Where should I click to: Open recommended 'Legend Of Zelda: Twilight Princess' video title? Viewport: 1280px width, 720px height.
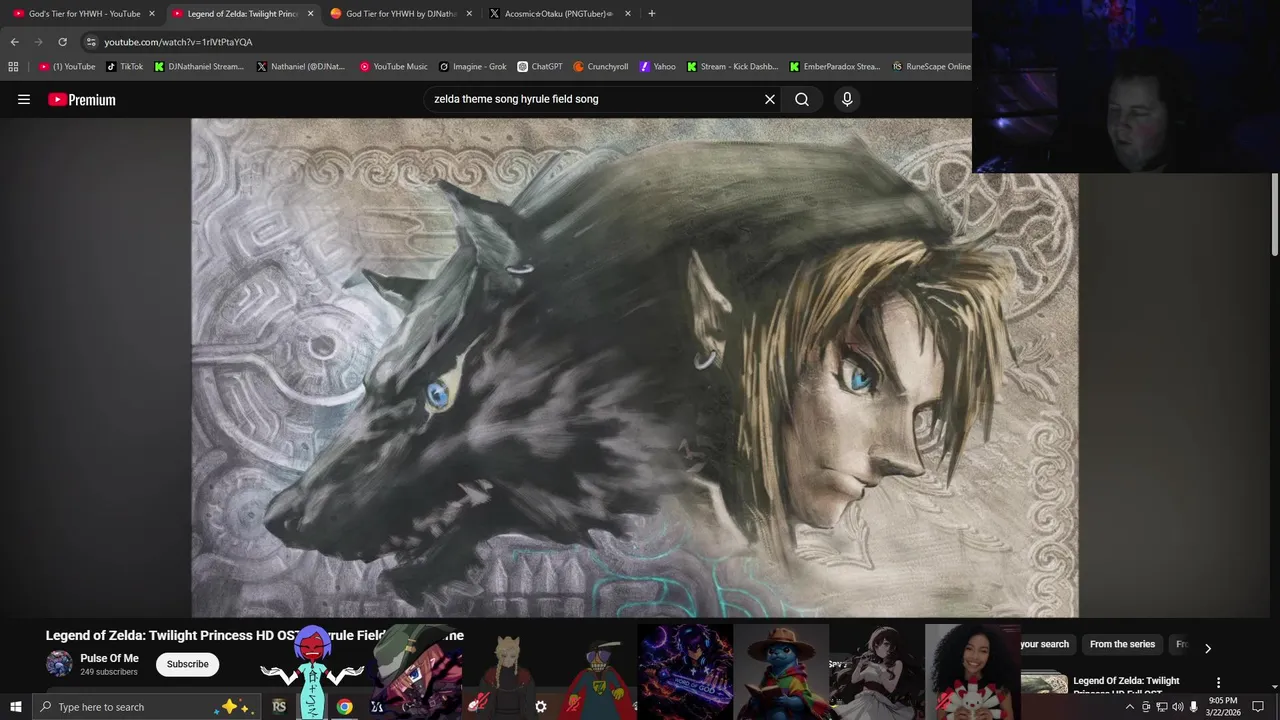(x=1126, y=684)
